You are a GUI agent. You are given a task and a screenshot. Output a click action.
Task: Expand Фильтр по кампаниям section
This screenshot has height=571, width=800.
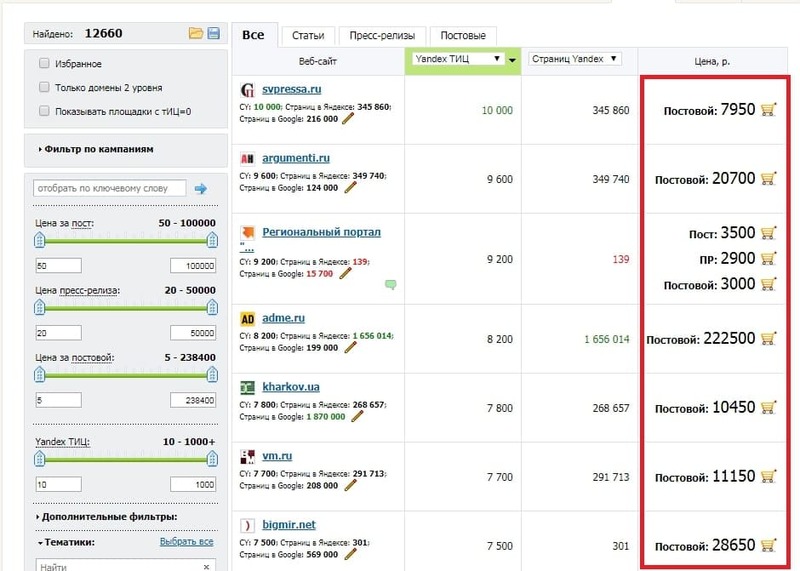pos(97,149)
